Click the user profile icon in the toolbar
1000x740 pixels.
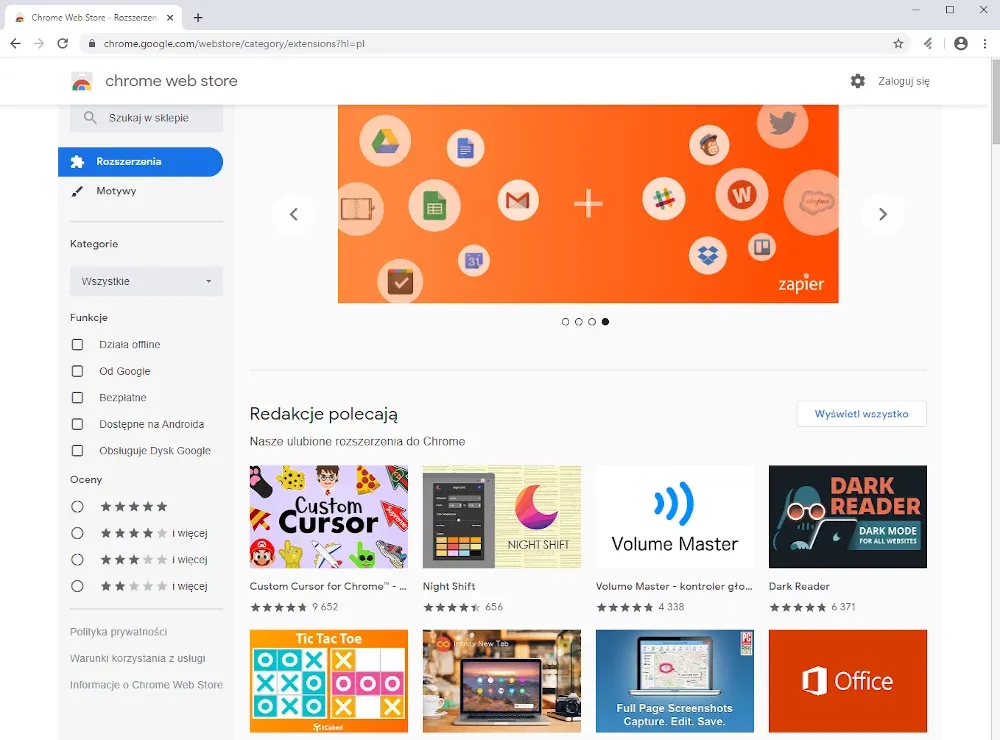[961, 43]
